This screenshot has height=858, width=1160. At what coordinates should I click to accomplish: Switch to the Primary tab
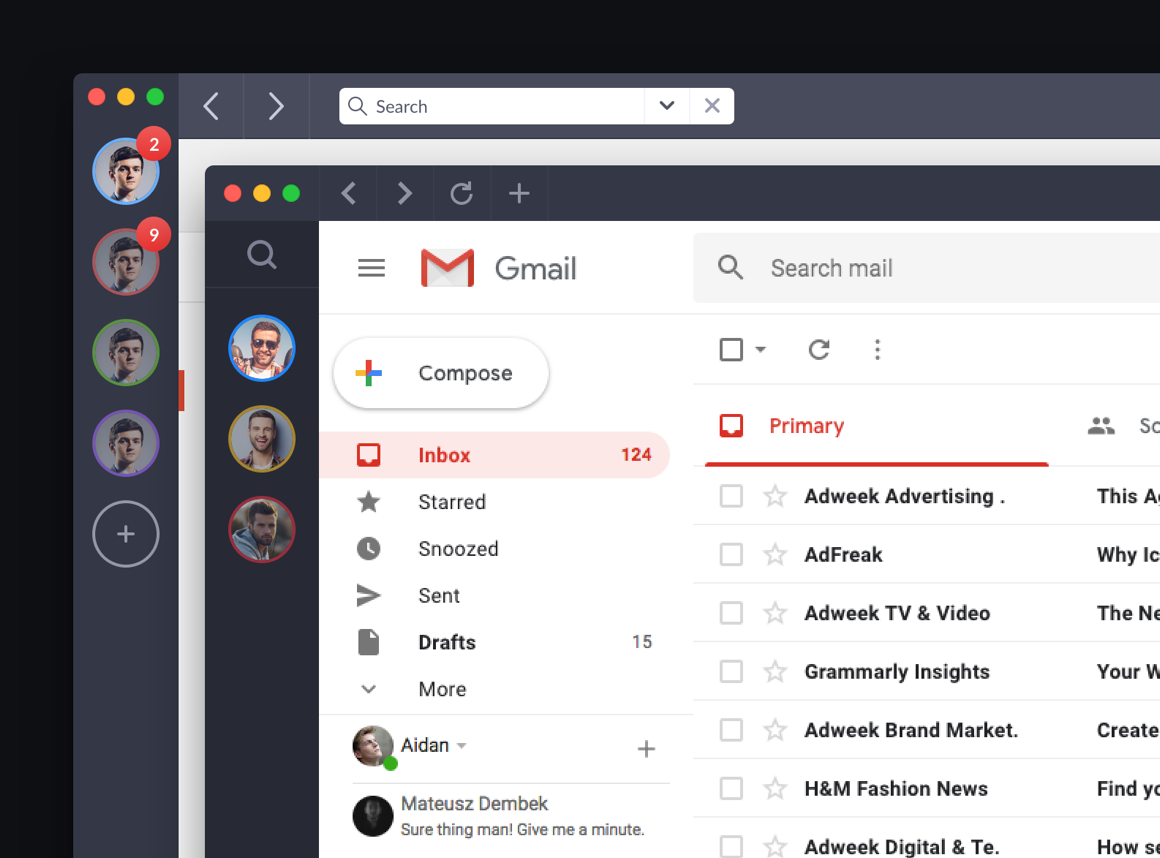pos(877,426)
